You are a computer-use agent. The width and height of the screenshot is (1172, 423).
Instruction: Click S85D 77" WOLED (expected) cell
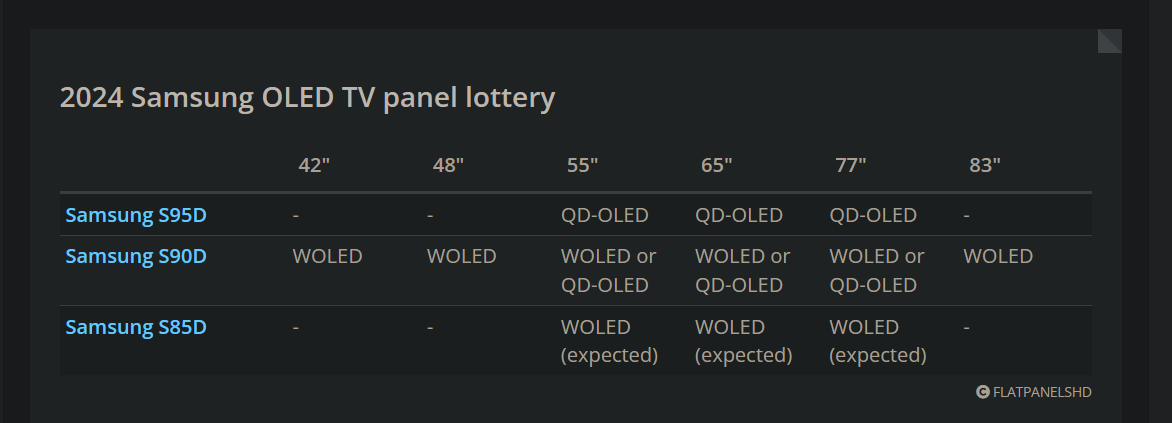pos(878,341)
